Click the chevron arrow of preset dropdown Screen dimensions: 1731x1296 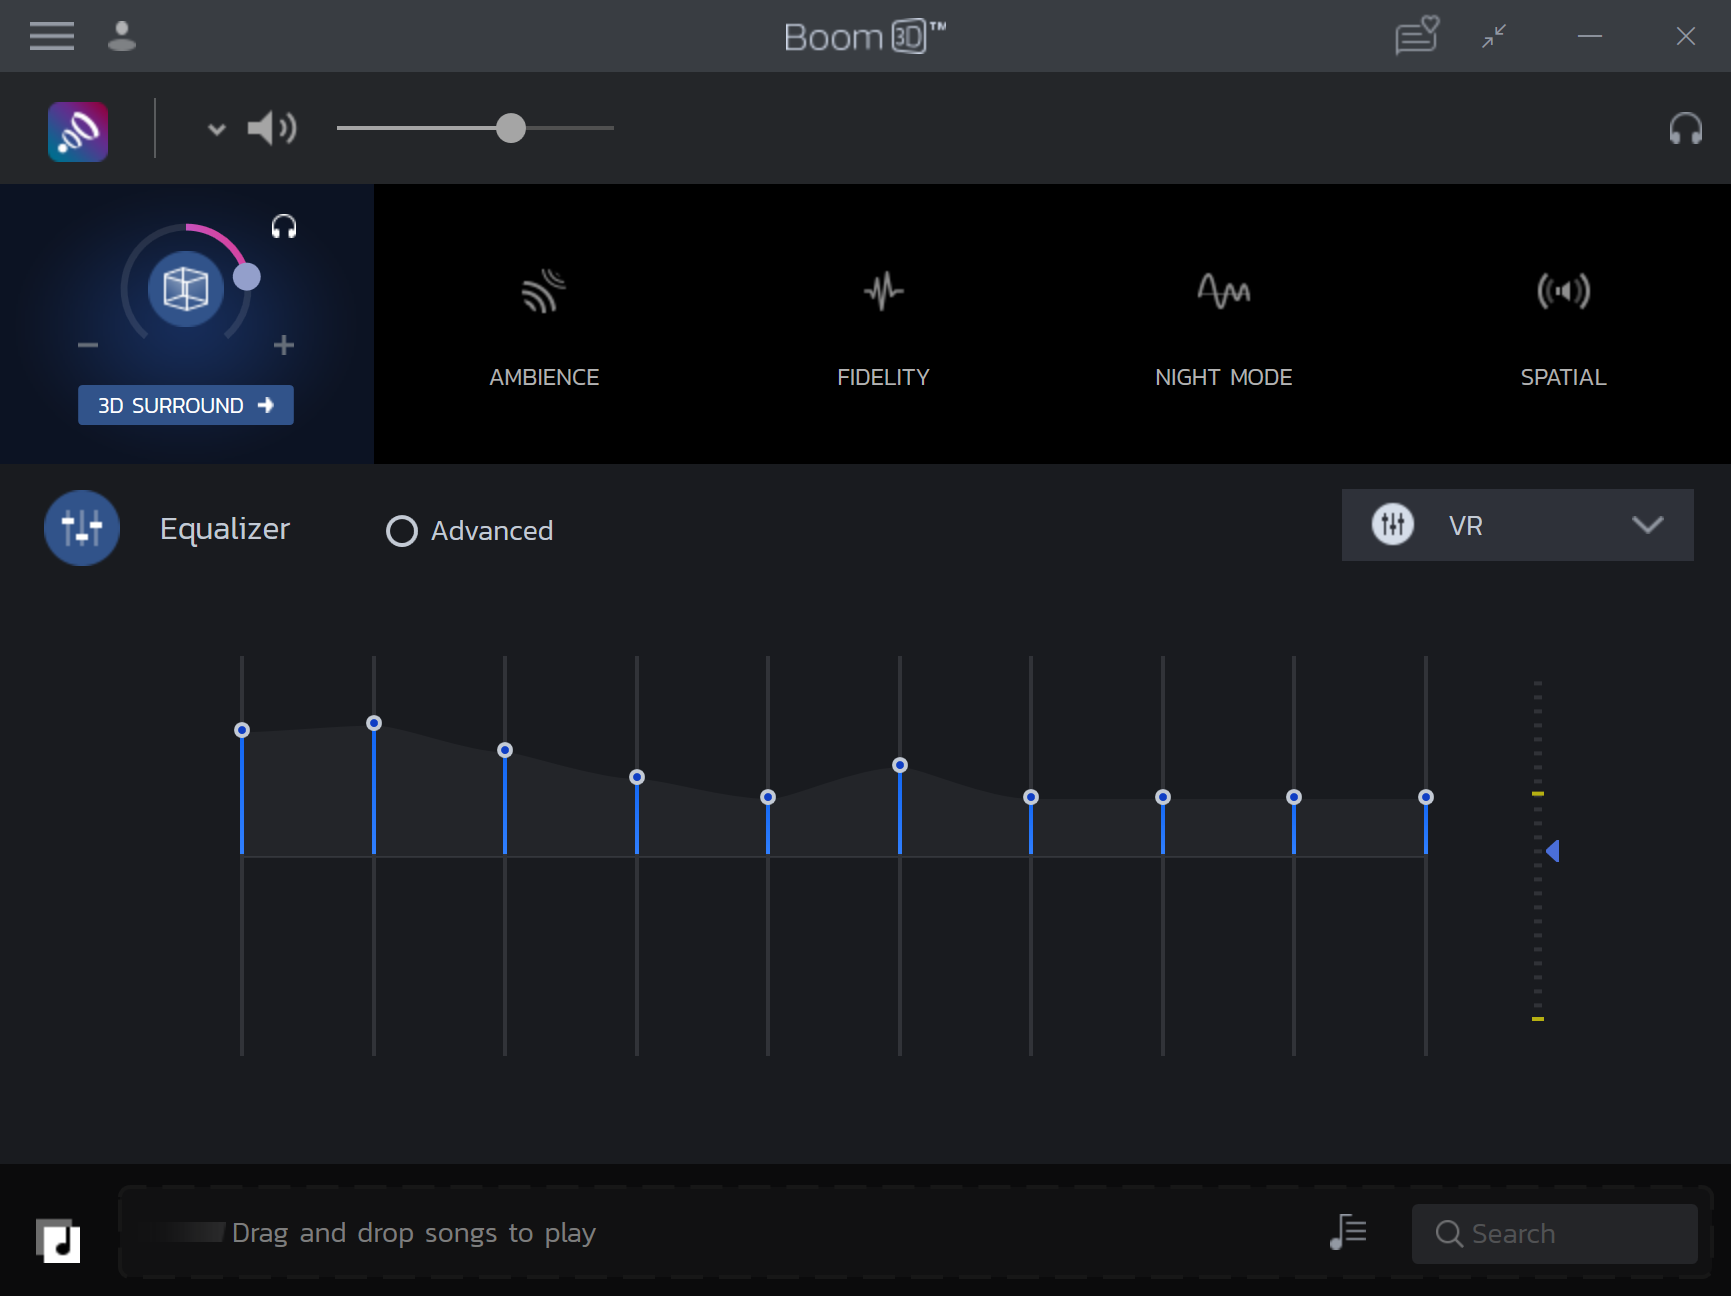pyautogui.click(x=1647, y=525)
